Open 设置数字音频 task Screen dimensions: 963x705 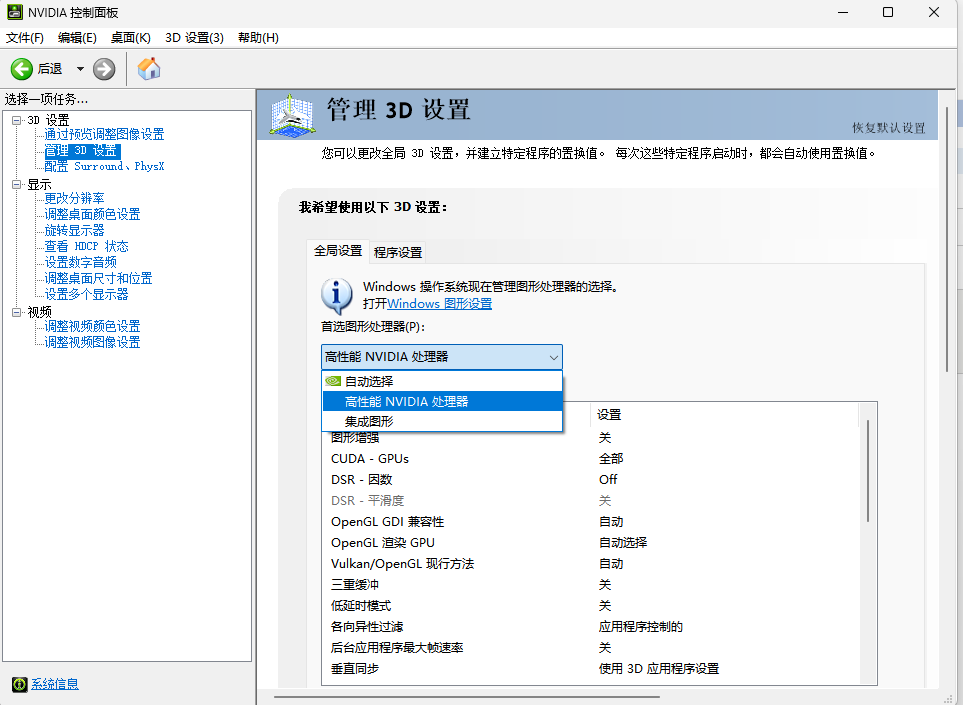click(x=80, y=262)
